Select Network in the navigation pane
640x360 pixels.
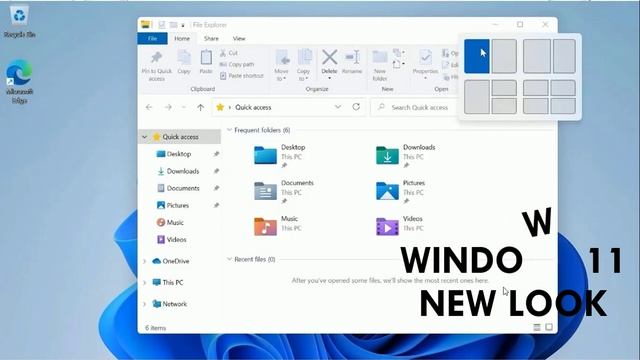[x=174, y=304]
